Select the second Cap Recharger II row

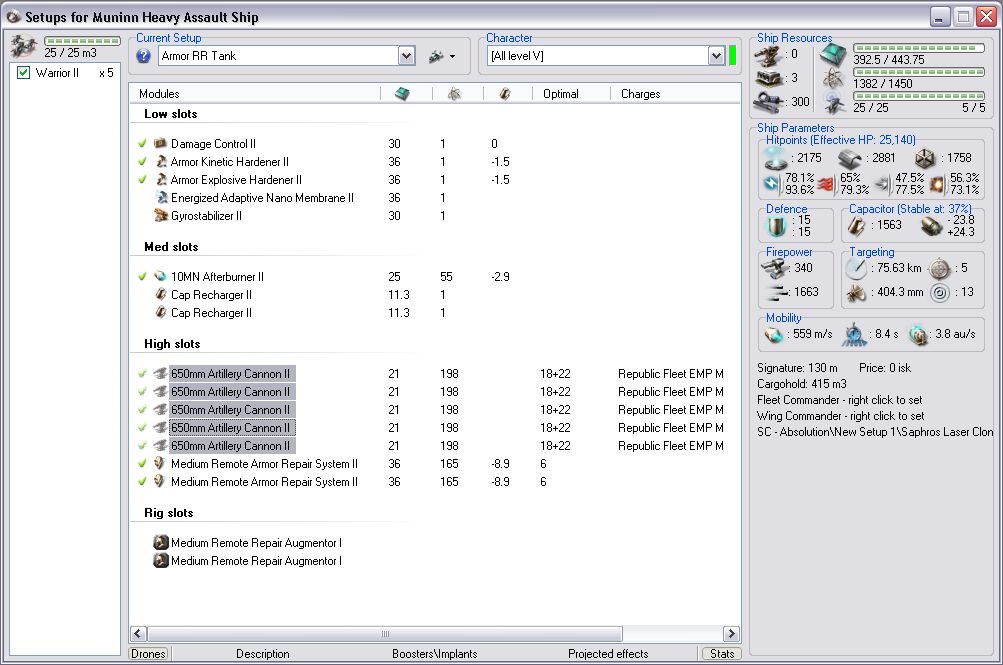click(435, 313)
